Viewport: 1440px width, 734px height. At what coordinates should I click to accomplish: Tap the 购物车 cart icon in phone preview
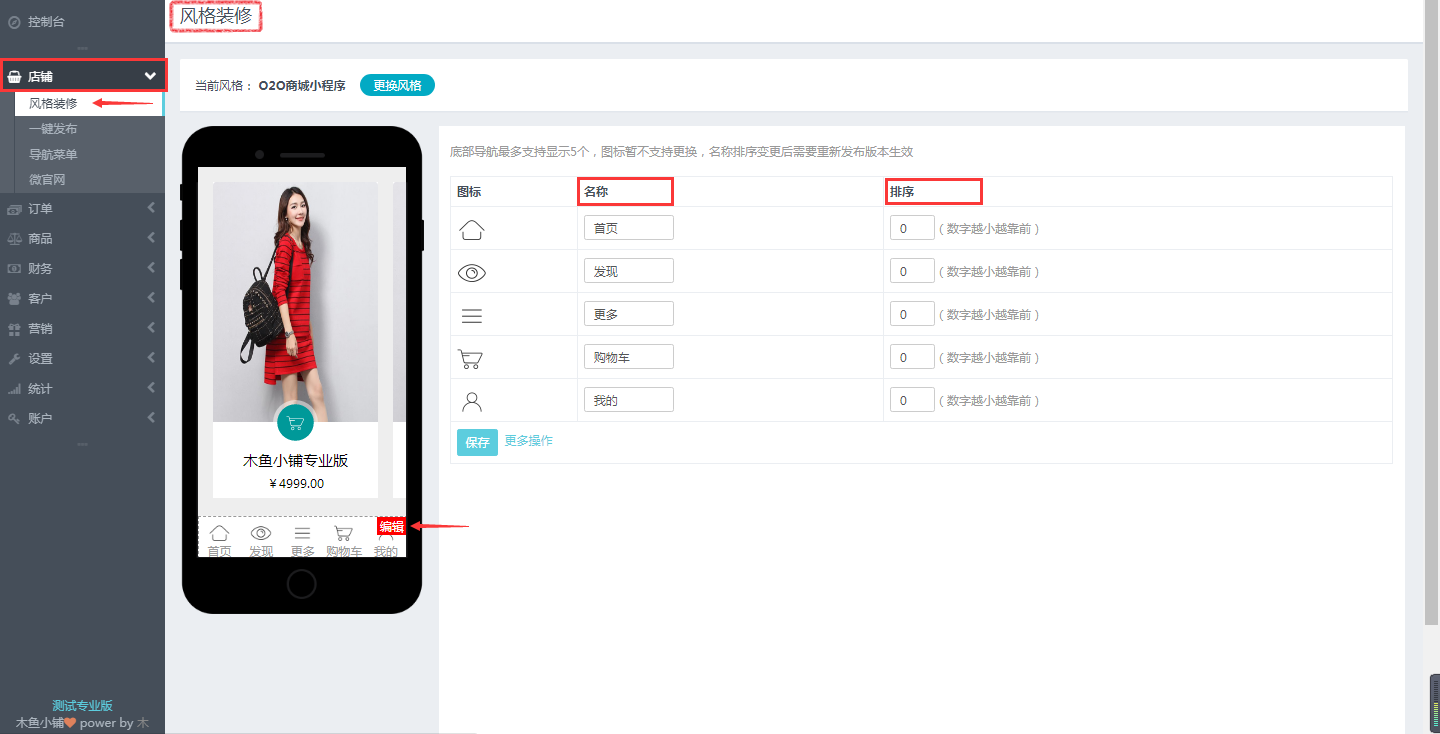343,534
